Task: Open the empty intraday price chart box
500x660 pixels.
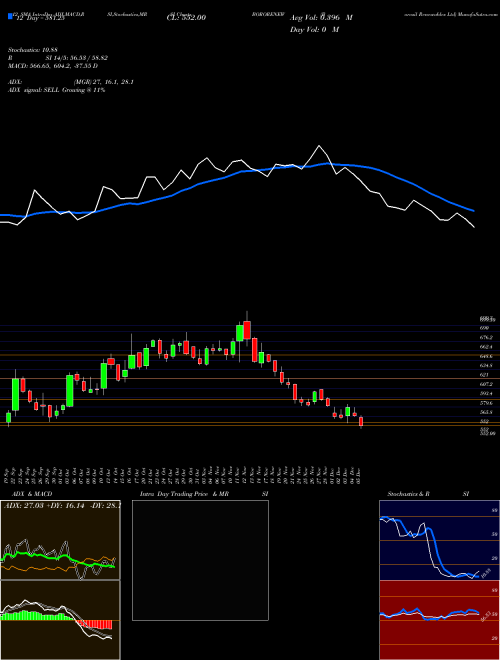Action: click(x=200, y=560)
